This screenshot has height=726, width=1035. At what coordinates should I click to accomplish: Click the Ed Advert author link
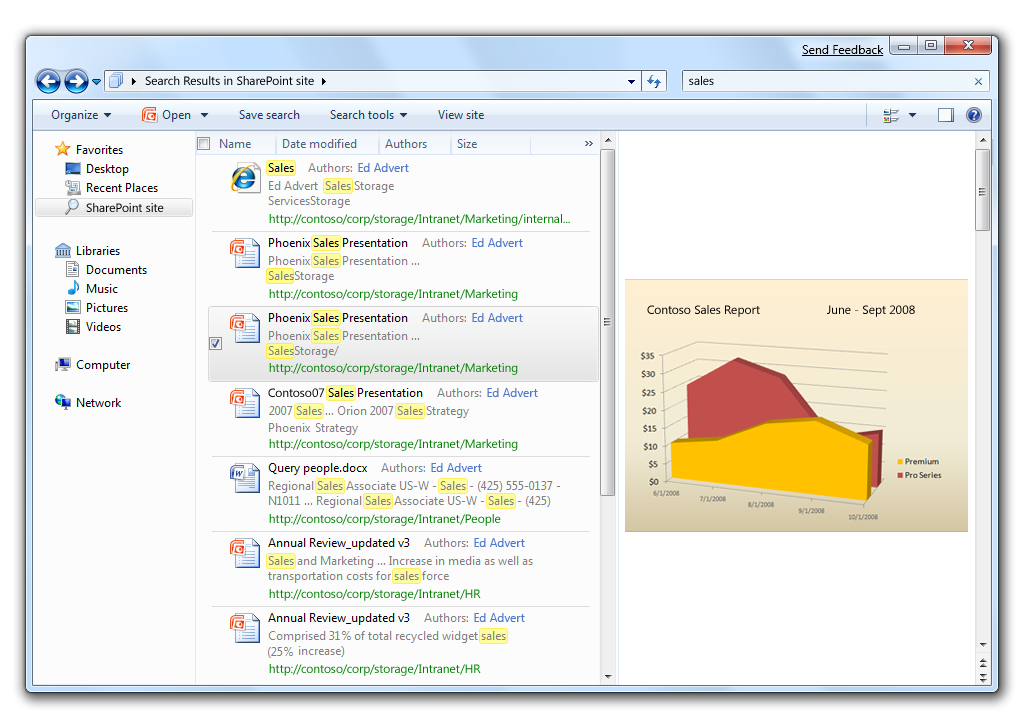[x=383, y=167]
